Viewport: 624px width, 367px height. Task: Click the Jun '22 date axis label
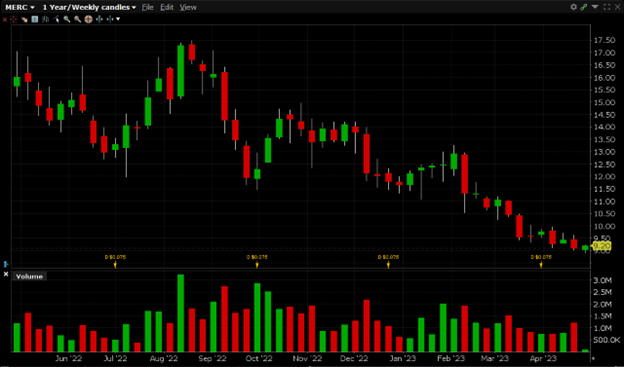tap(69, 358)
